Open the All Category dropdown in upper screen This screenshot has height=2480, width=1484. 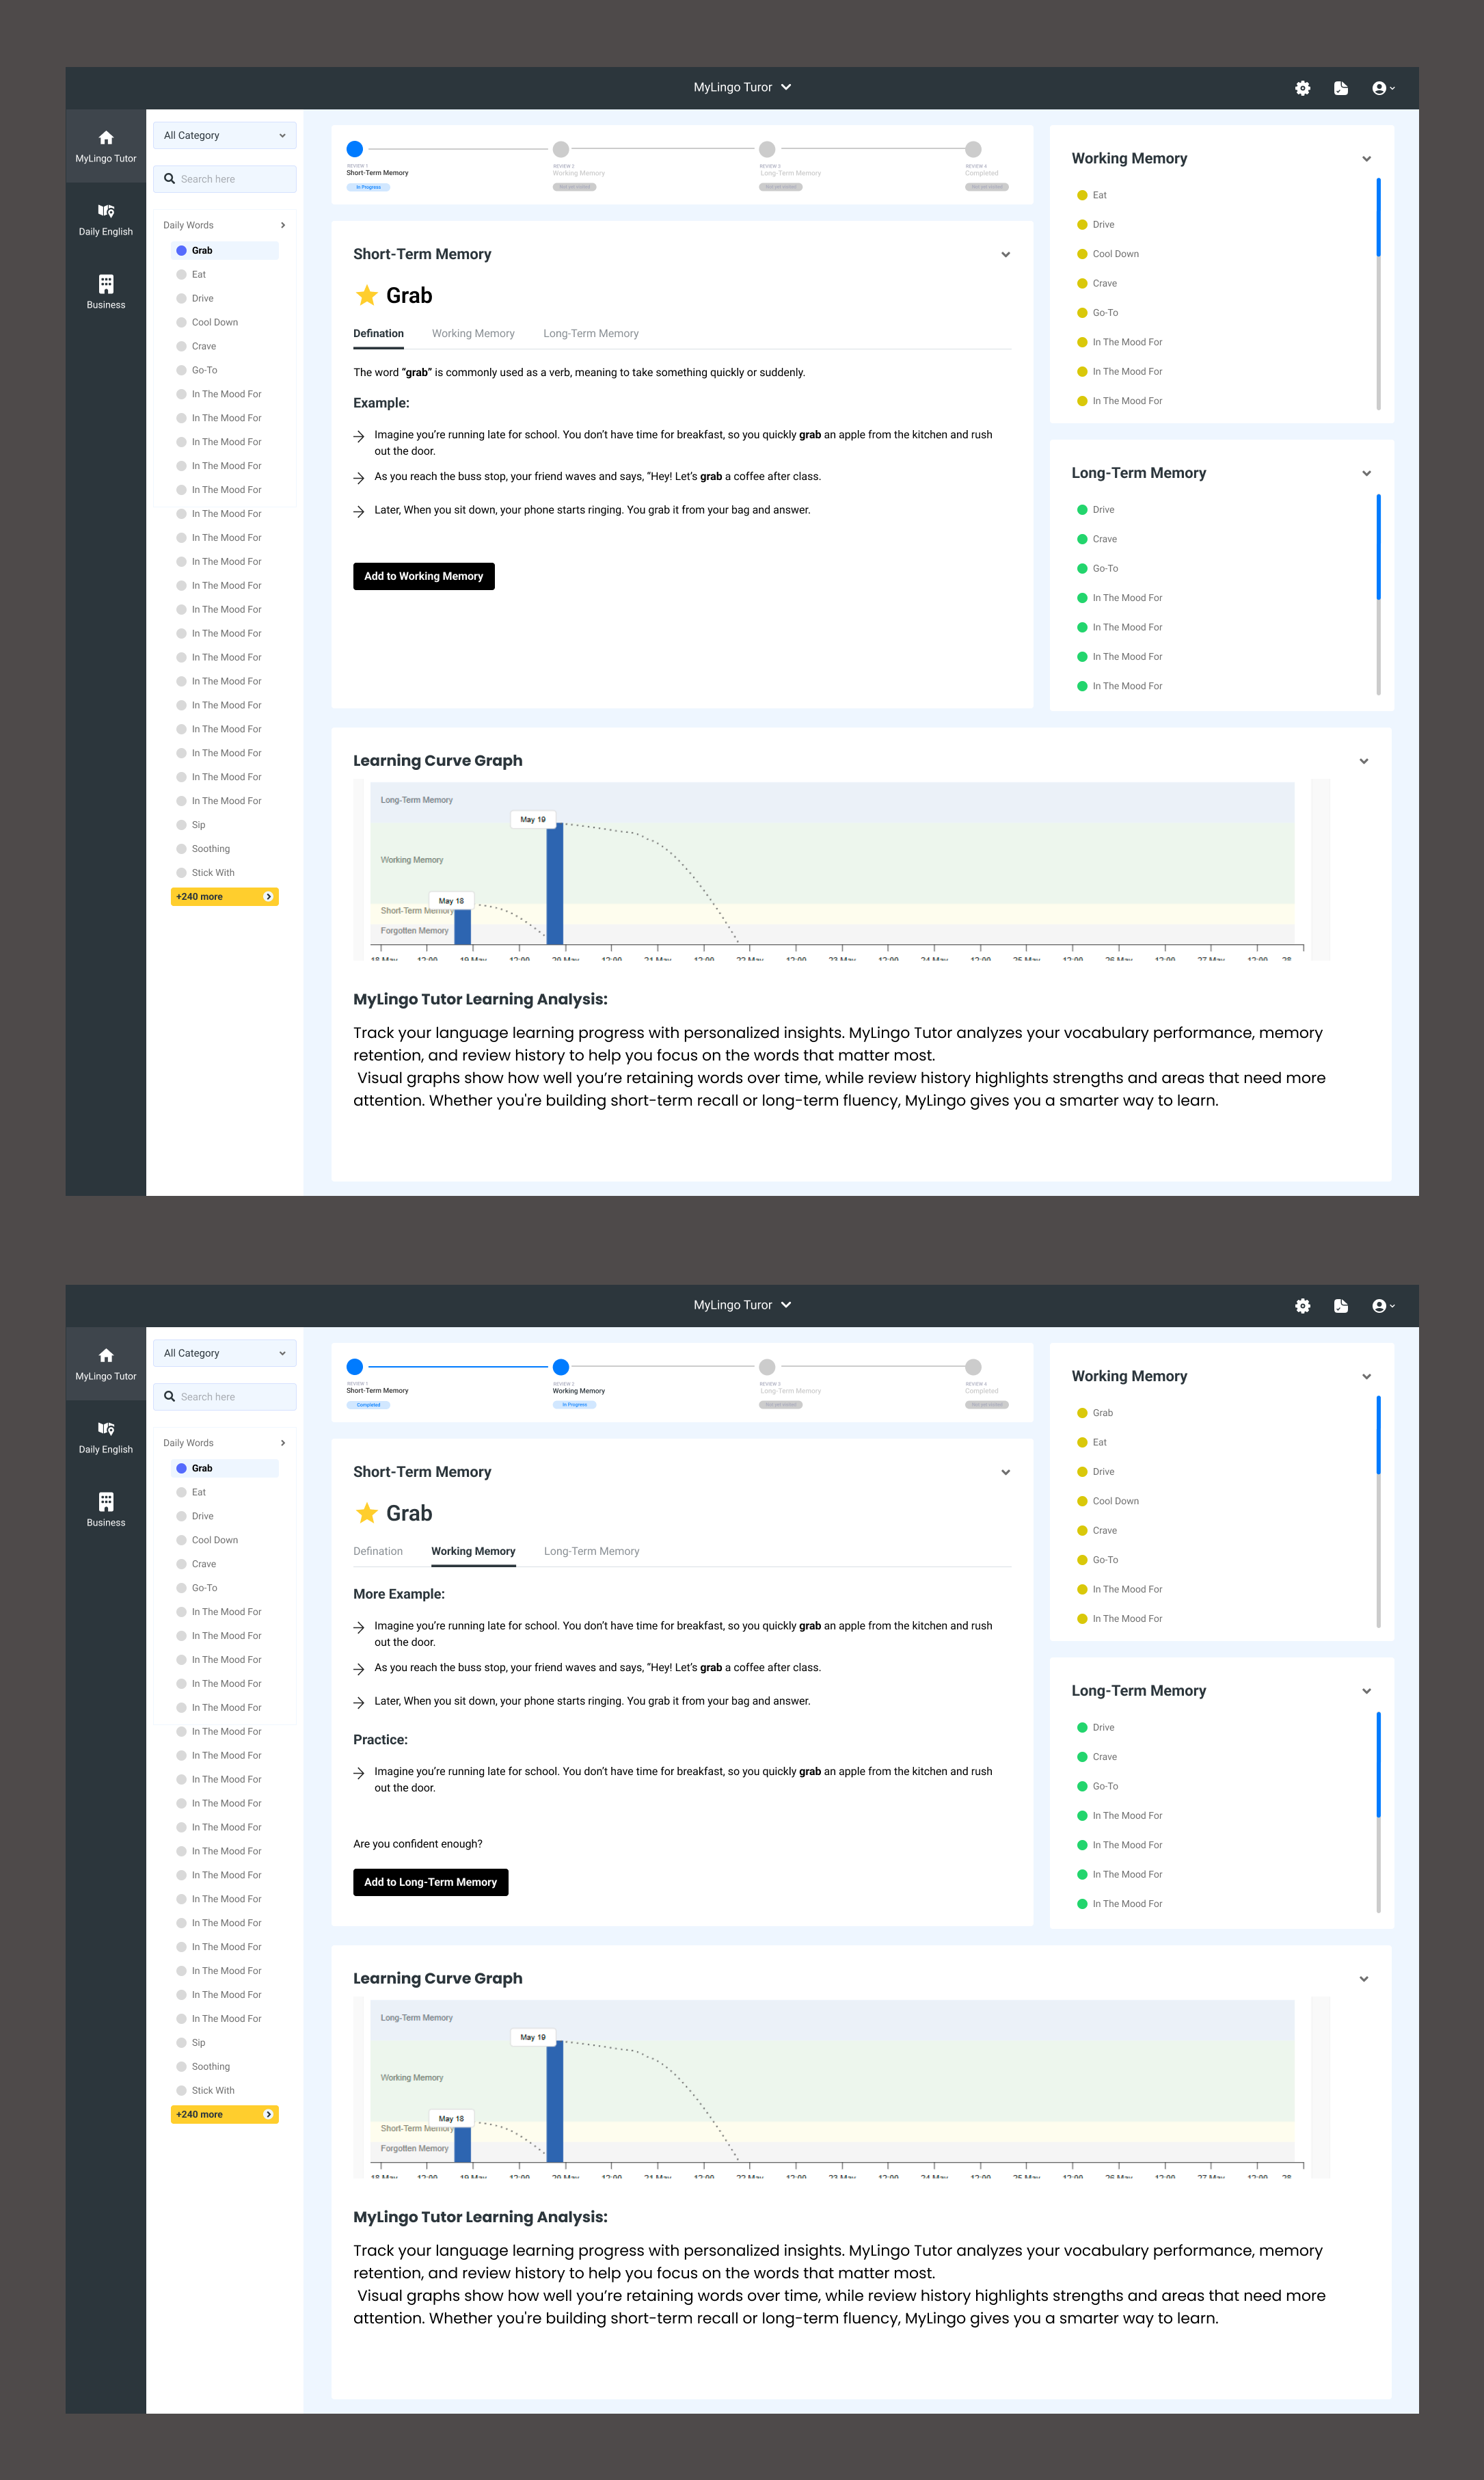coord(225,136)
